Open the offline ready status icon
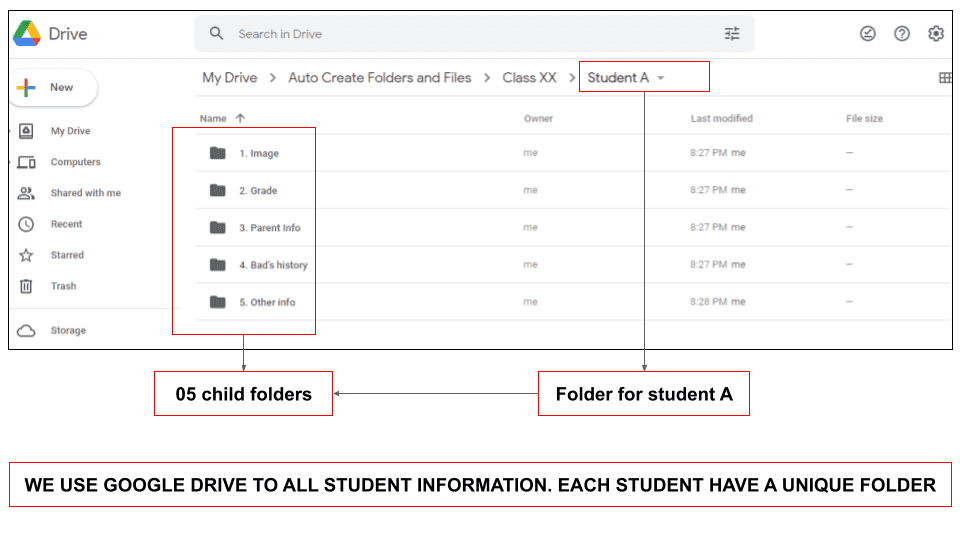960x540 pixels. tap(868, 34)
